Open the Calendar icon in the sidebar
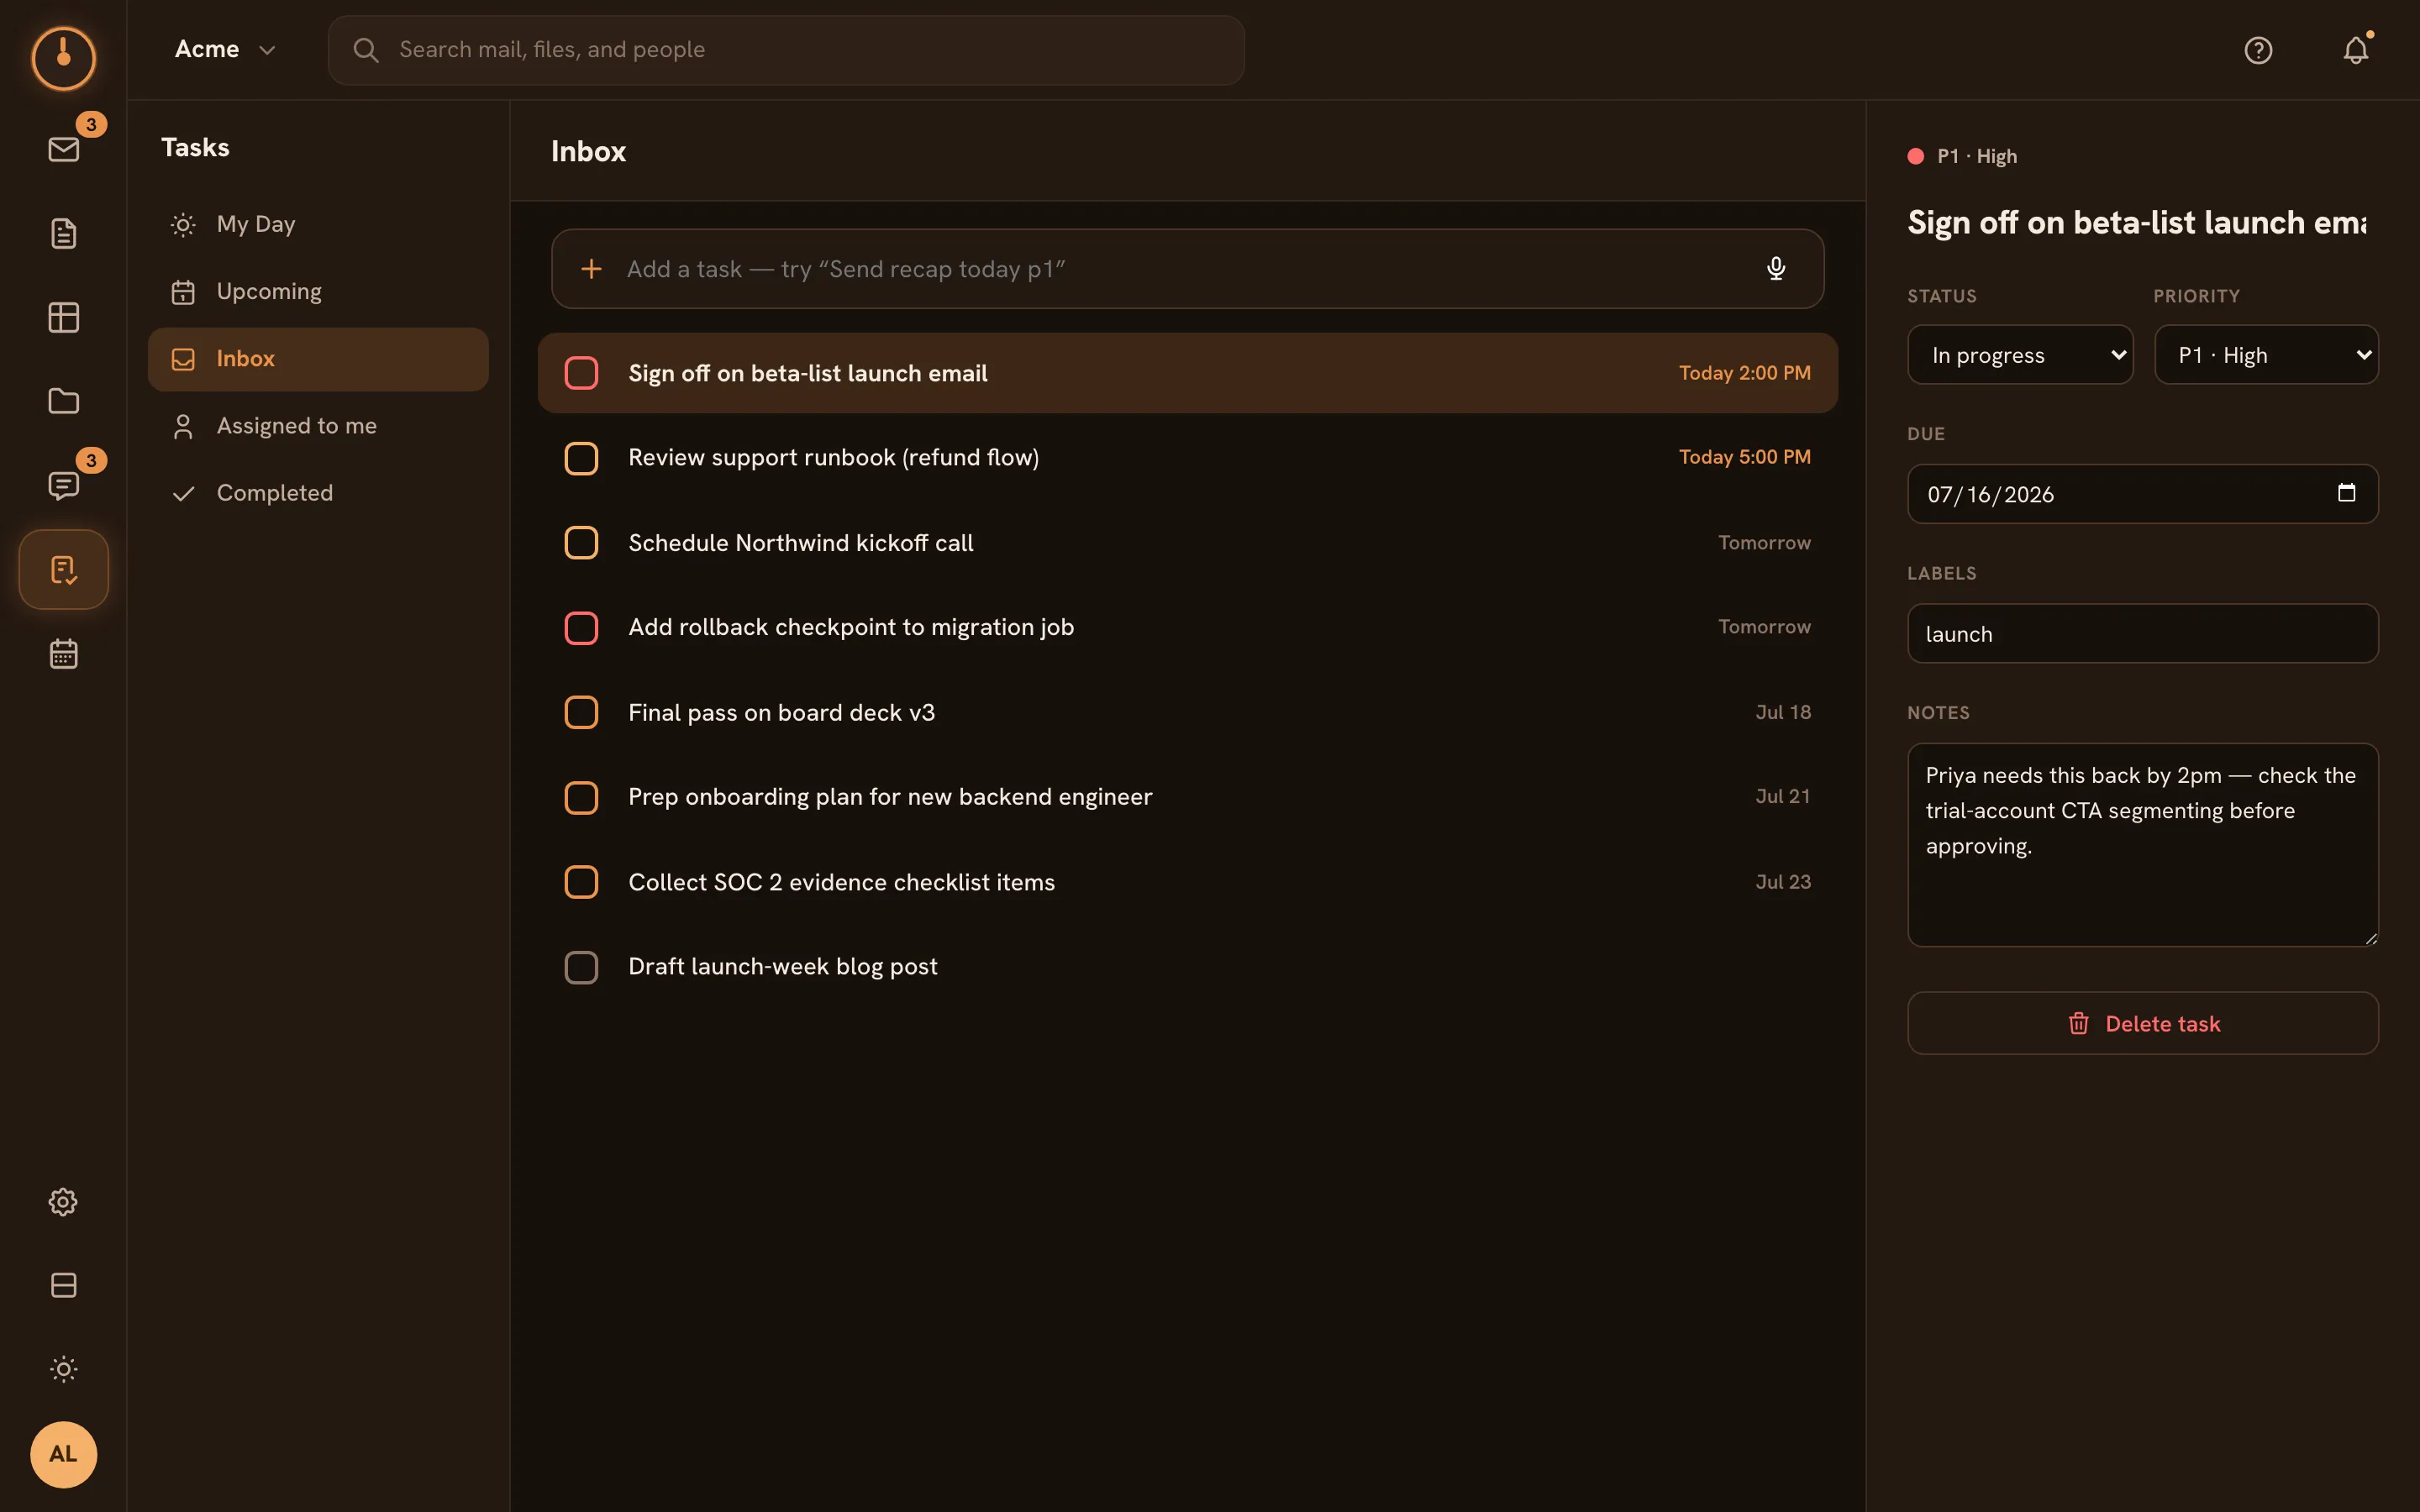This screenshot has width=2420, height=1512. [x=63, y=653]
